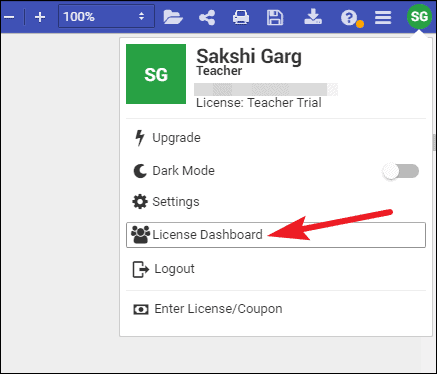Viewport: 437px width, 374px height.
Task: Click the share icon in the toolbar
Action: 207,17
